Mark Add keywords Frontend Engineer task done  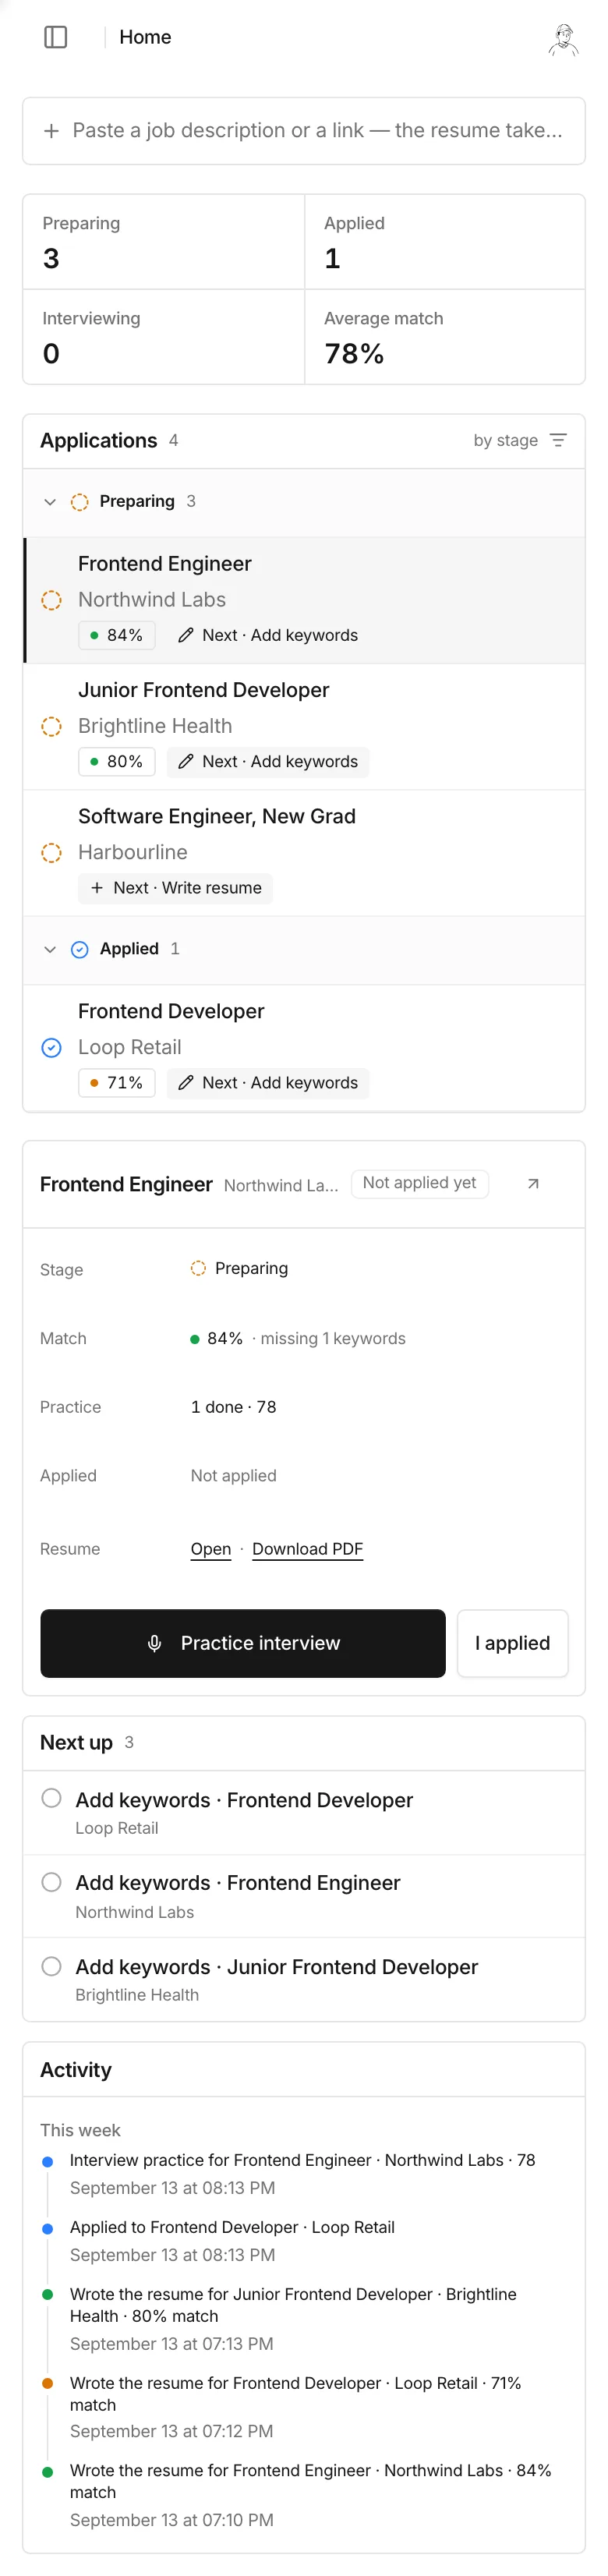tap(51, 1881)
